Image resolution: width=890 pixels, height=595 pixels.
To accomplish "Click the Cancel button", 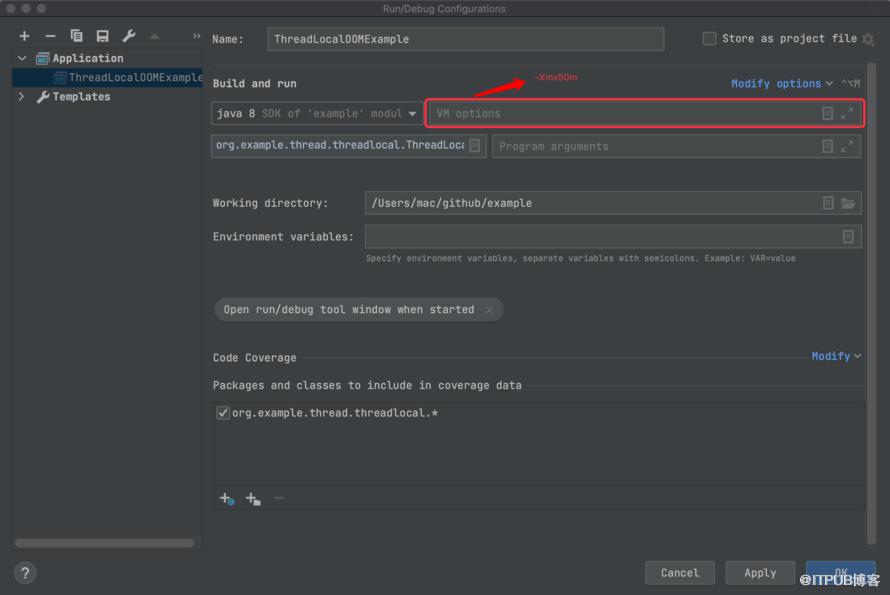I will coord(679,573).
